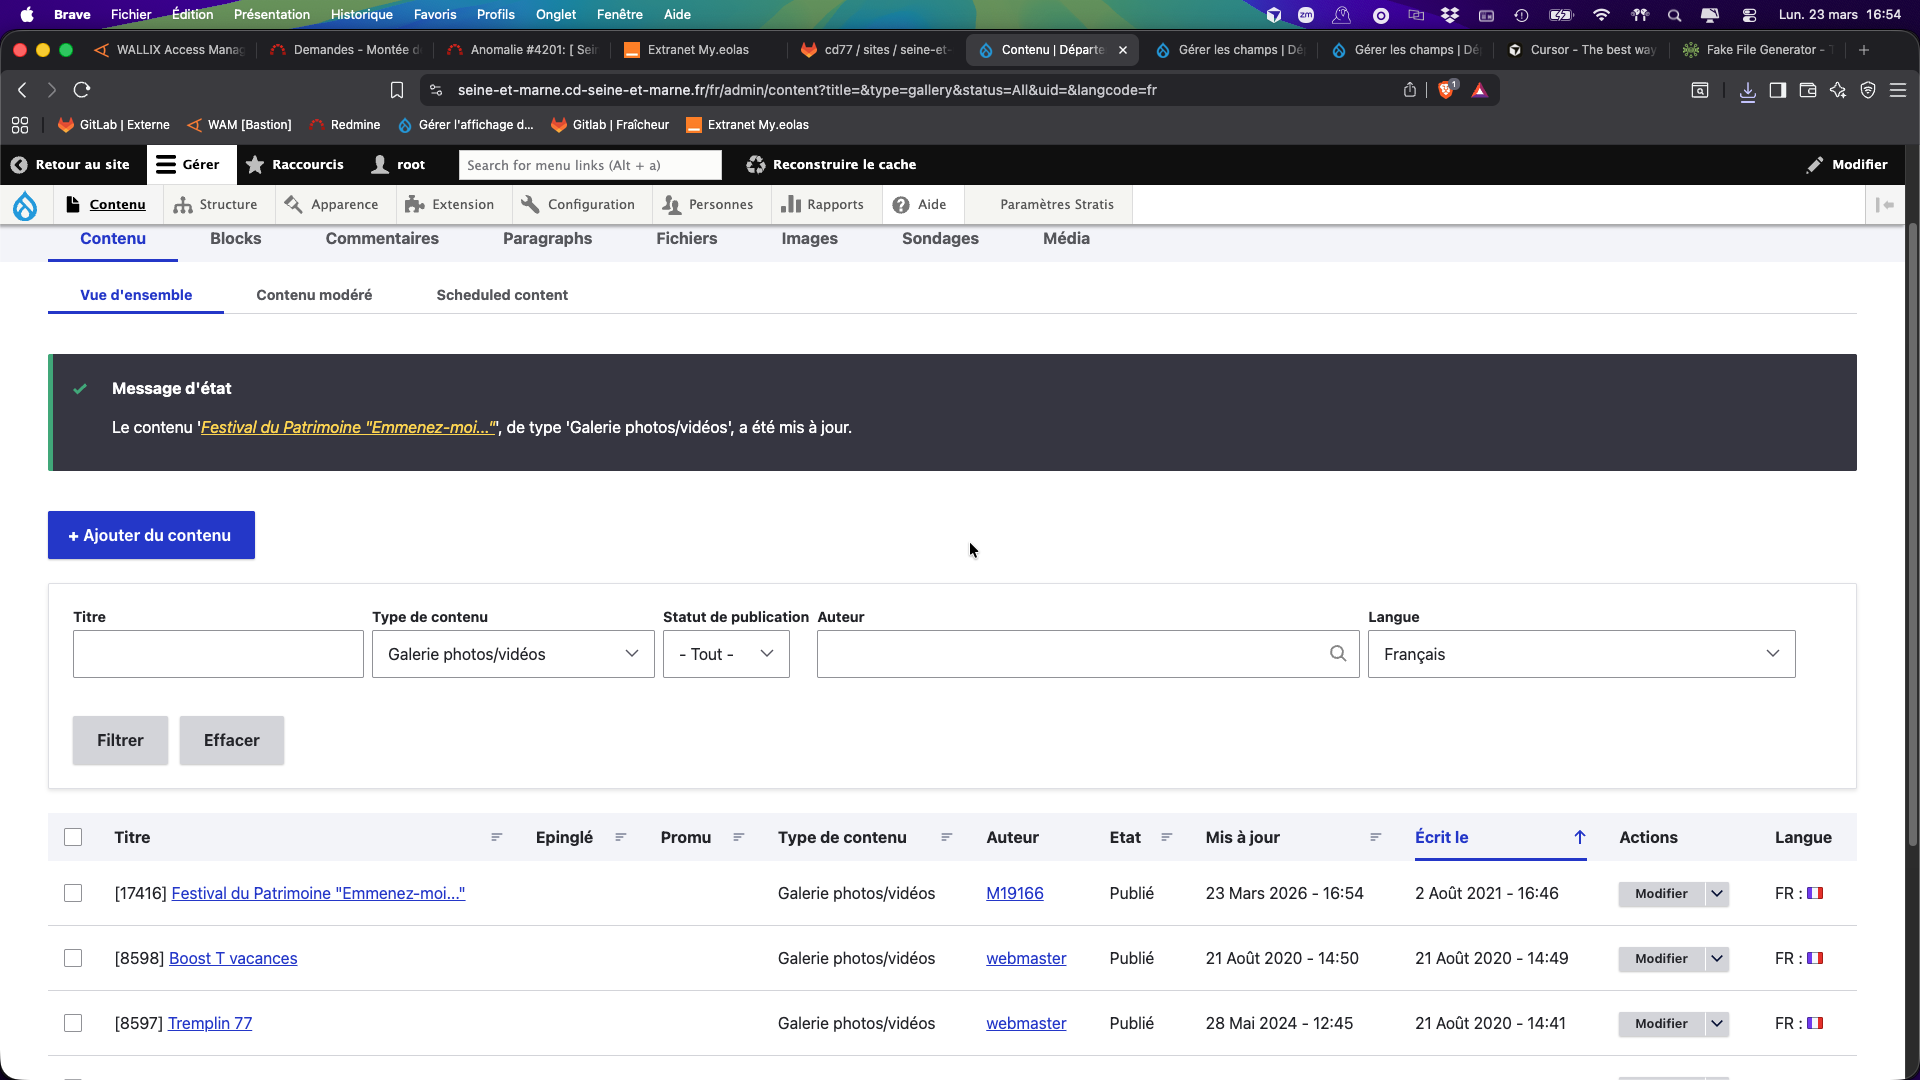The height and width of the screenshot is (1080, 1920).
Task: Sort table by the Titre column icon
Action: point(497,838)
